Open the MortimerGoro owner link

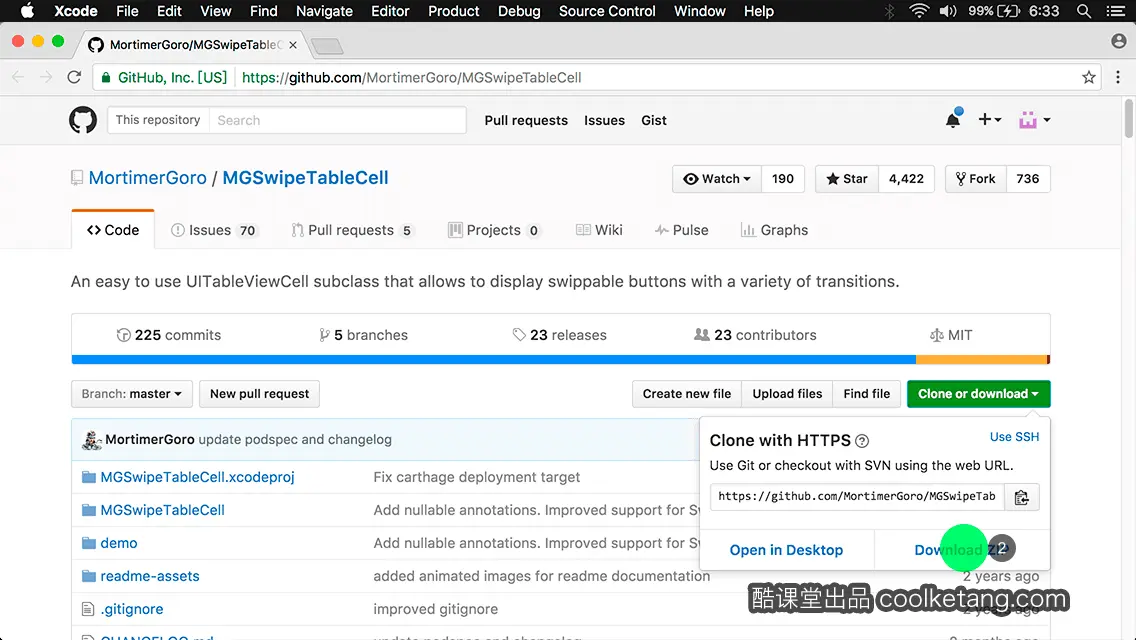(148, 178)
